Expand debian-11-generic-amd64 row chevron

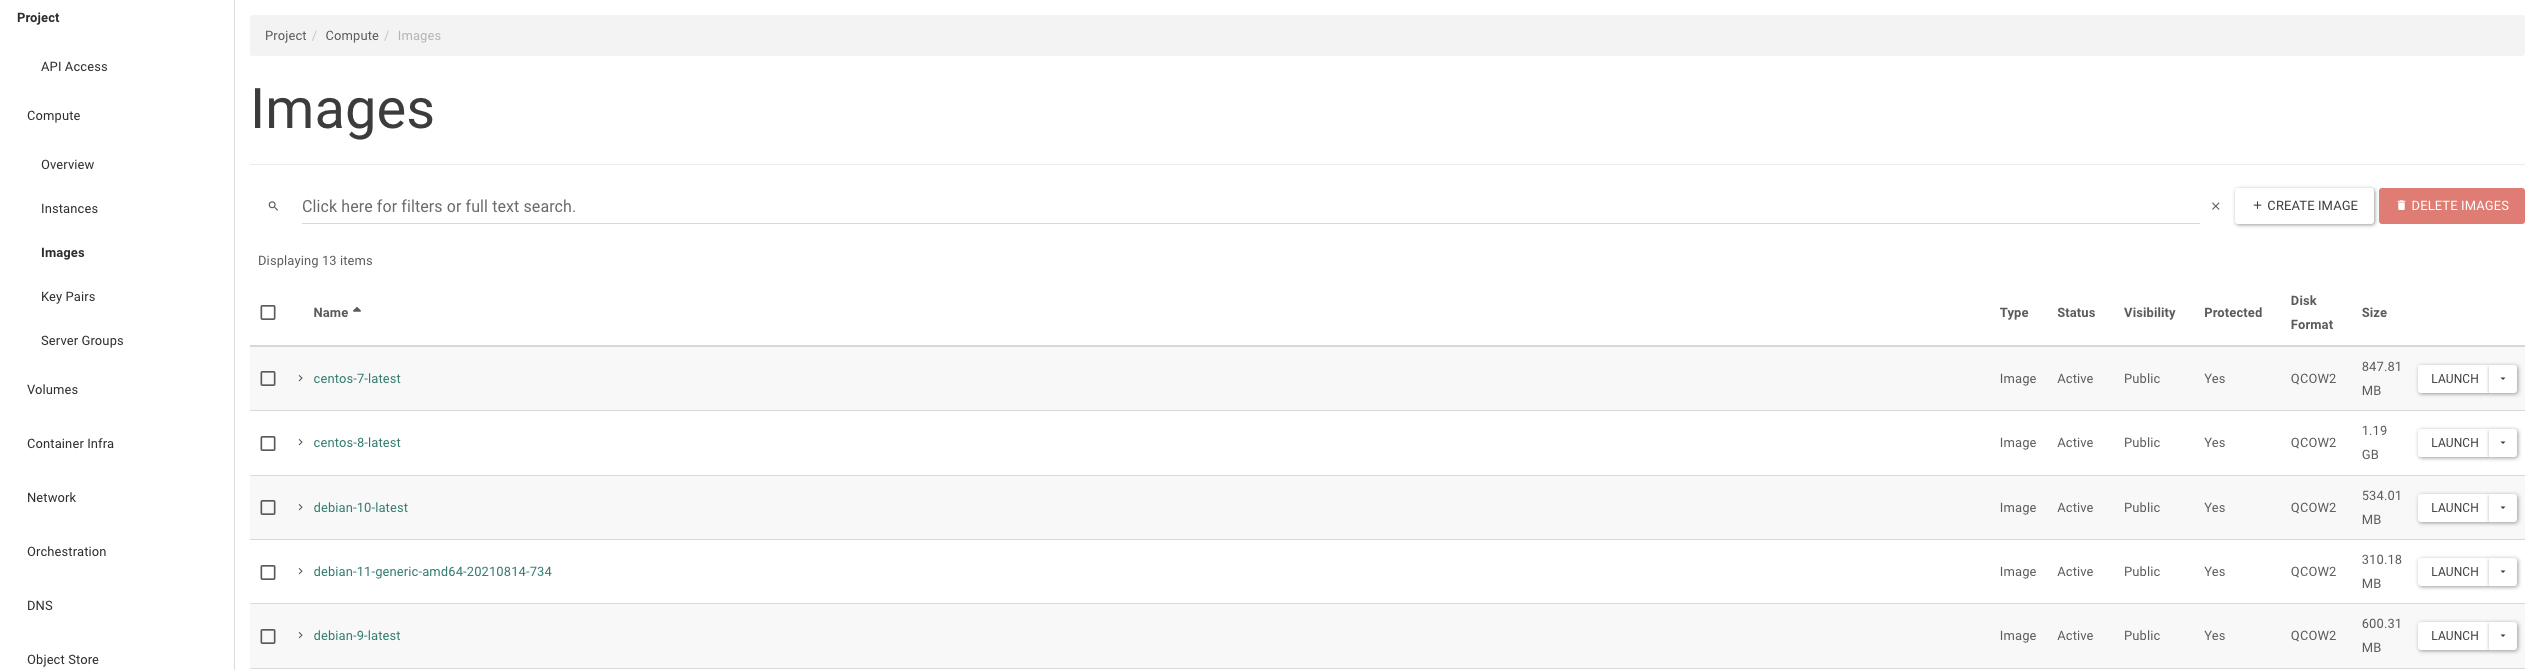(300, 572)
